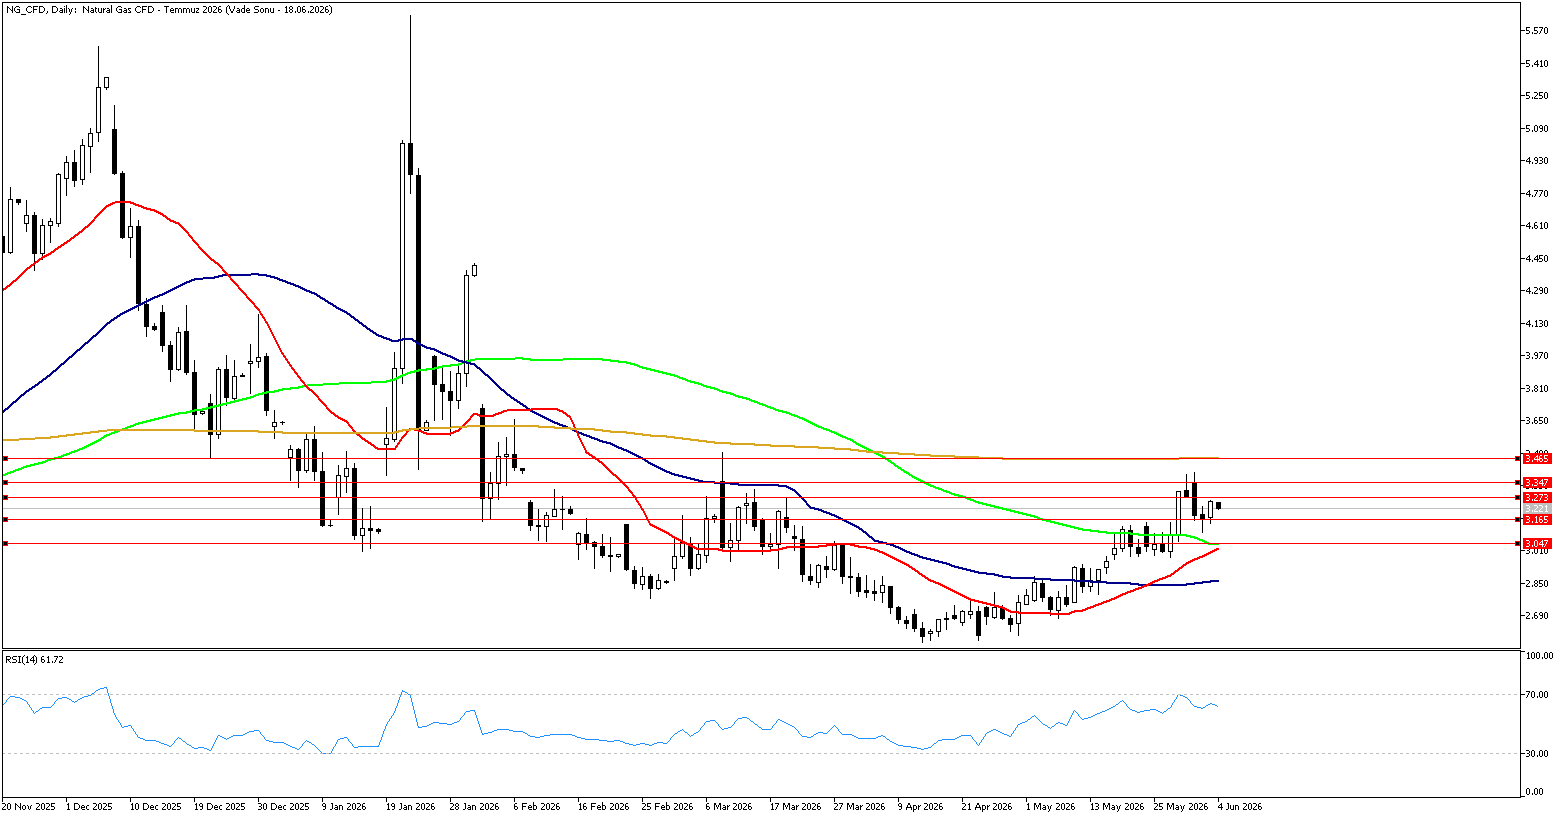Click the "19 Jan 2026" date label
Screen dimensions: 1563x818
[x=412, y=806]
